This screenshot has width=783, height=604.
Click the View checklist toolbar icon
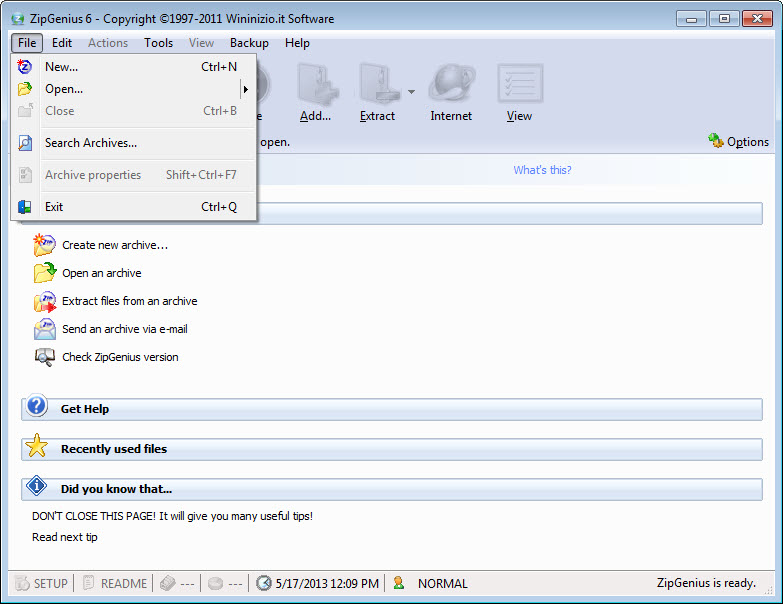520,83
